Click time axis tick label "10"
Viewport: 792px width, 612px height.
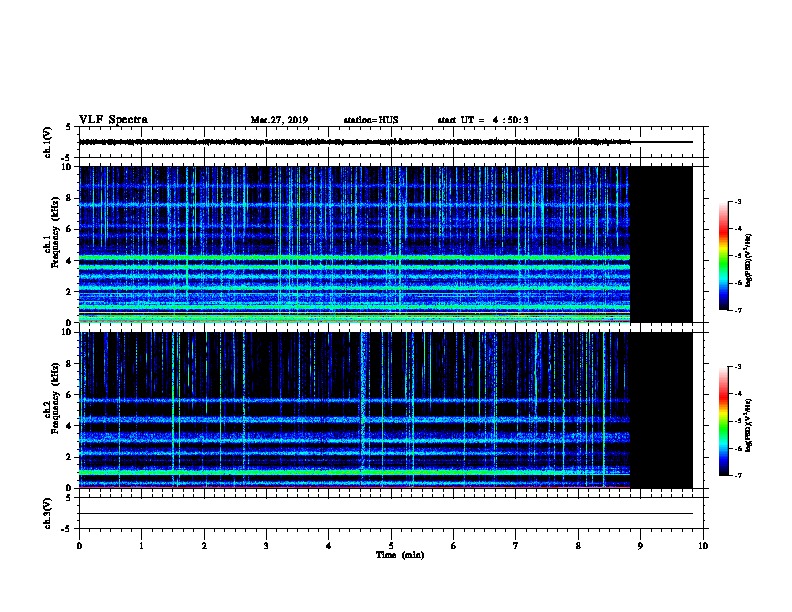pyautogui.click(x=703, y=545)
